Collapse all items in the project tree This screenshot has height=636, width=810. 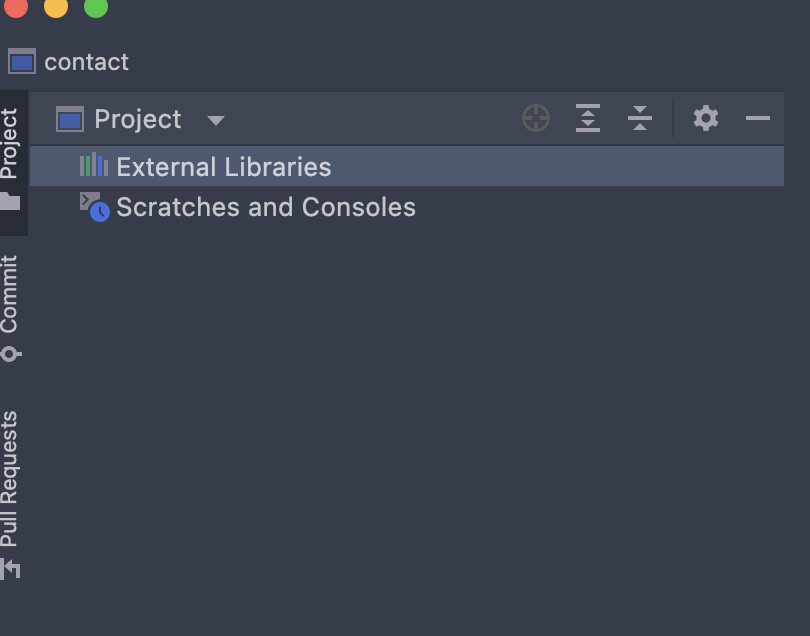pos(640,118)
